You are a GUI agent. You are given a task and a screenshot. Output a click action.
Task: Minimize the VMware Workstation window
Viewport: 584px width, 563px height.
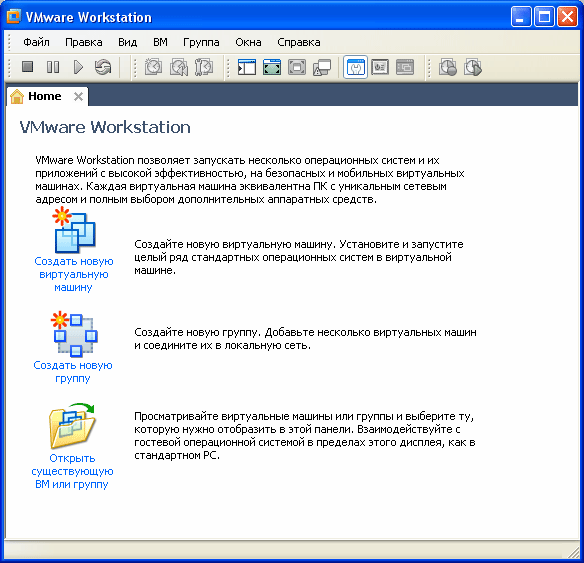click(521, 17)
